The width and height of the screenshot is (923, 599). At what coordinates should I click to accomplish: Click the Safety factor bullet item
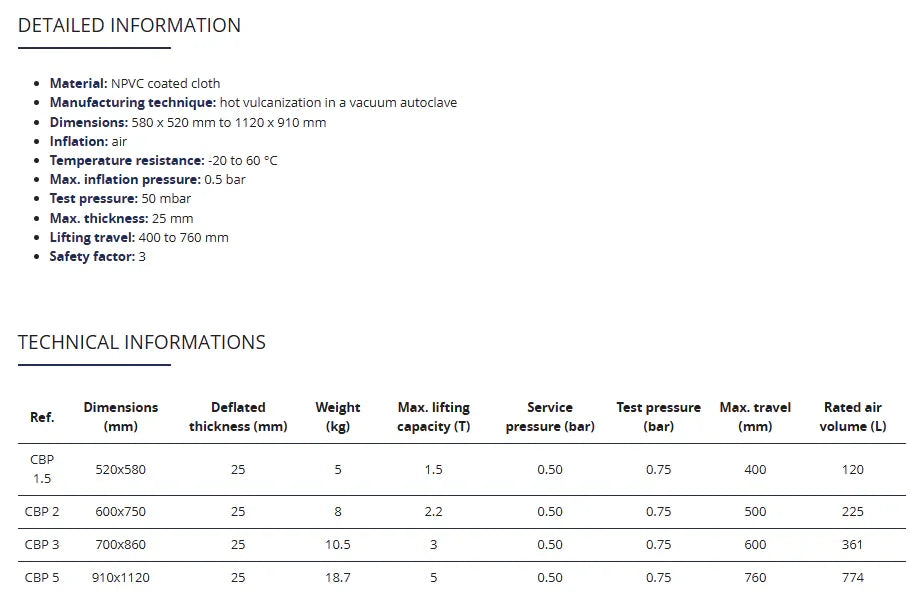(x=97, y=257)
